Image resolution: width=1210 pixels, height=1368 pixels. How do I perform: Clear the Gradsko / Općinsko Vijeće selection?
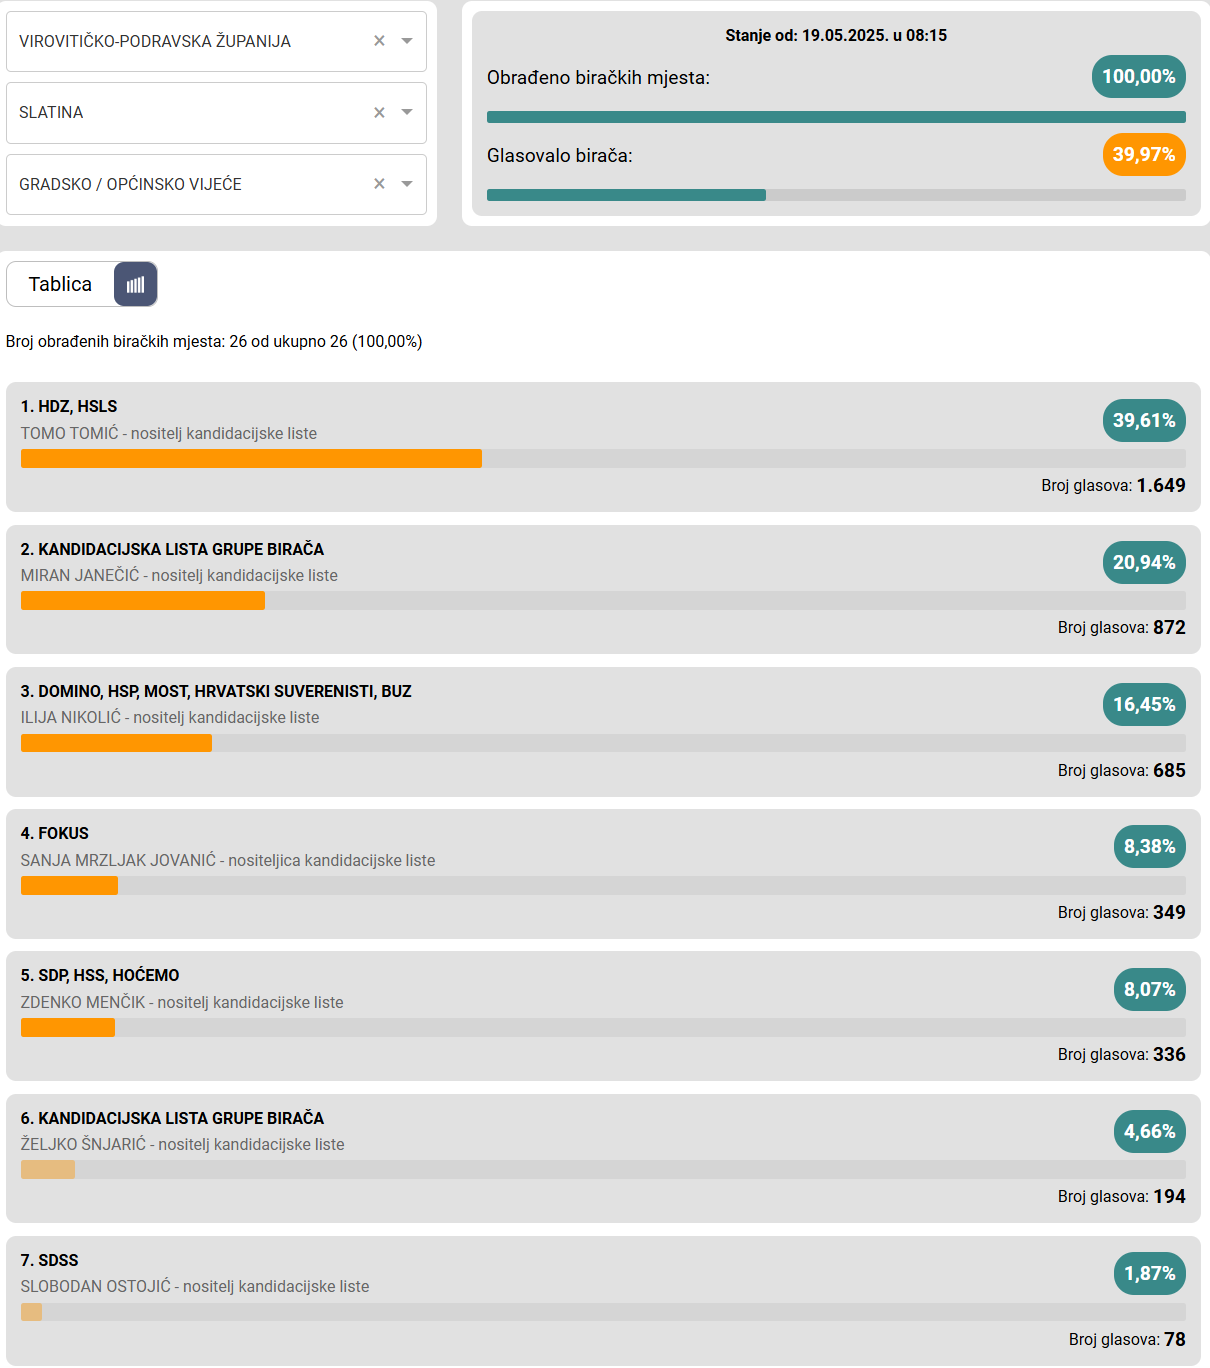pyautogui.click(x=379, y=184)
